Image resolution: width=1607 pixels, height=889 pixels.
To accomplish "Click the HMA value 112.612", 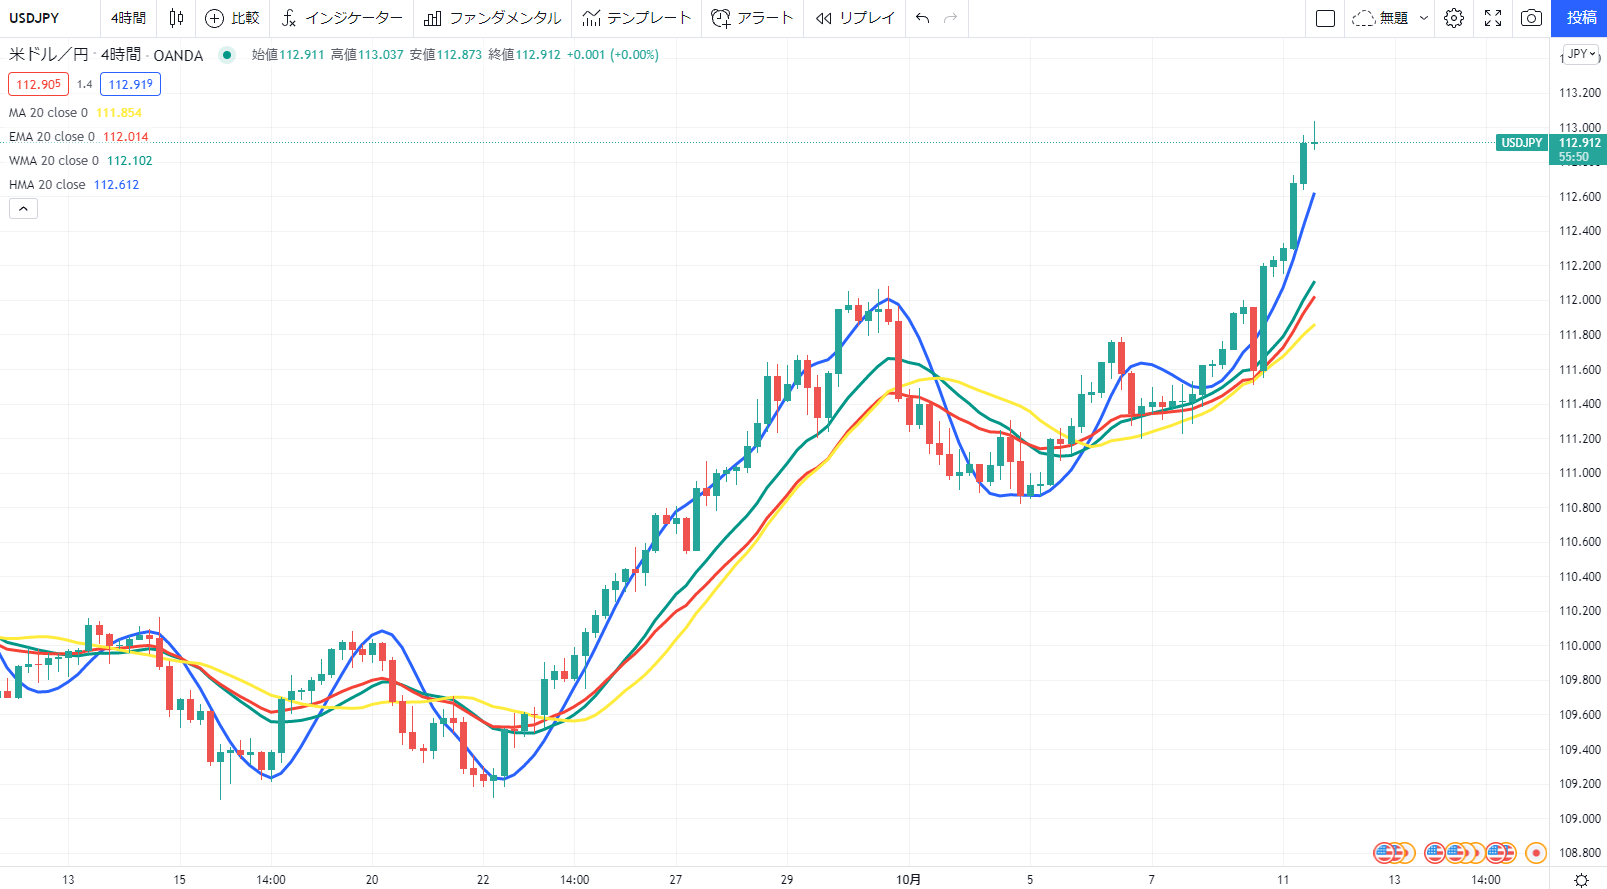I will click(116, 185).
